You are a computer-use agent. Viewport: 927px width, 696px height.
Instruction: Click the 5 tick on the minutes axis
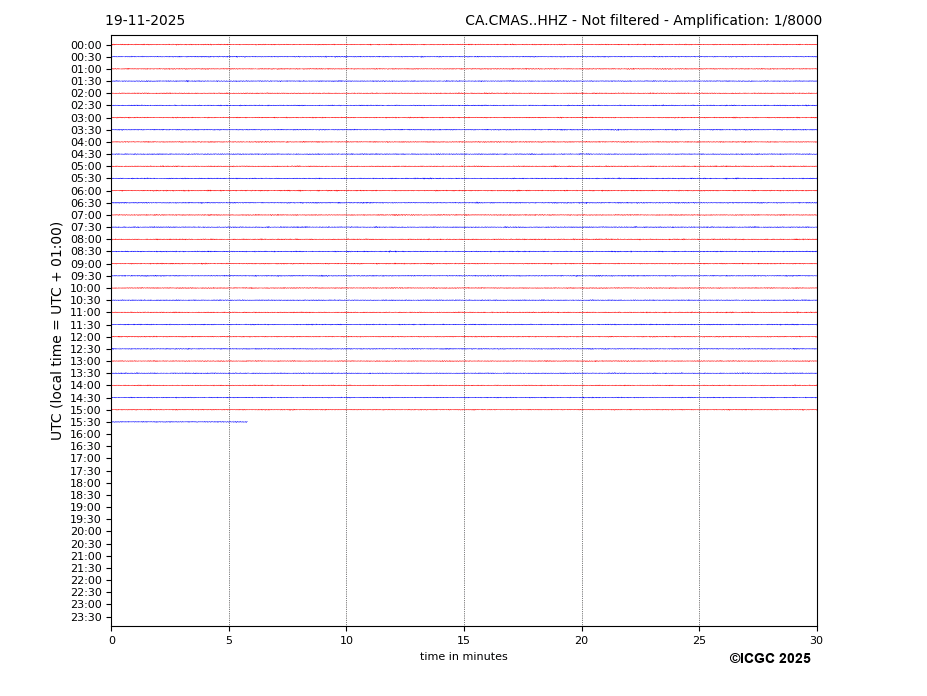(229, 640)
